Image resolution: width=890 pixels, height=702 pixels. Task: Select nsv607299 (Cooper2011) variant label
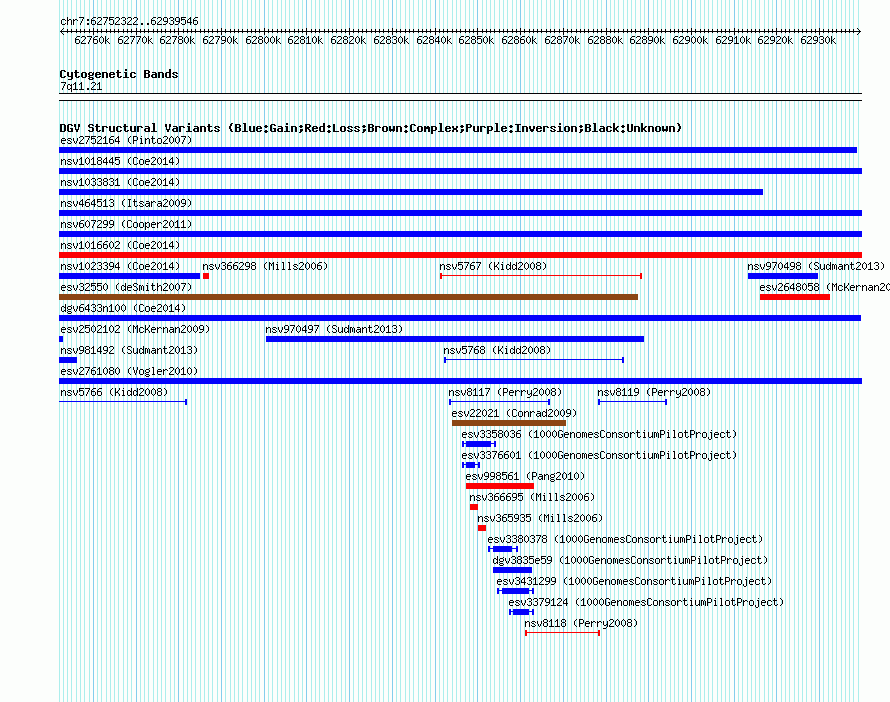point(126,224)
